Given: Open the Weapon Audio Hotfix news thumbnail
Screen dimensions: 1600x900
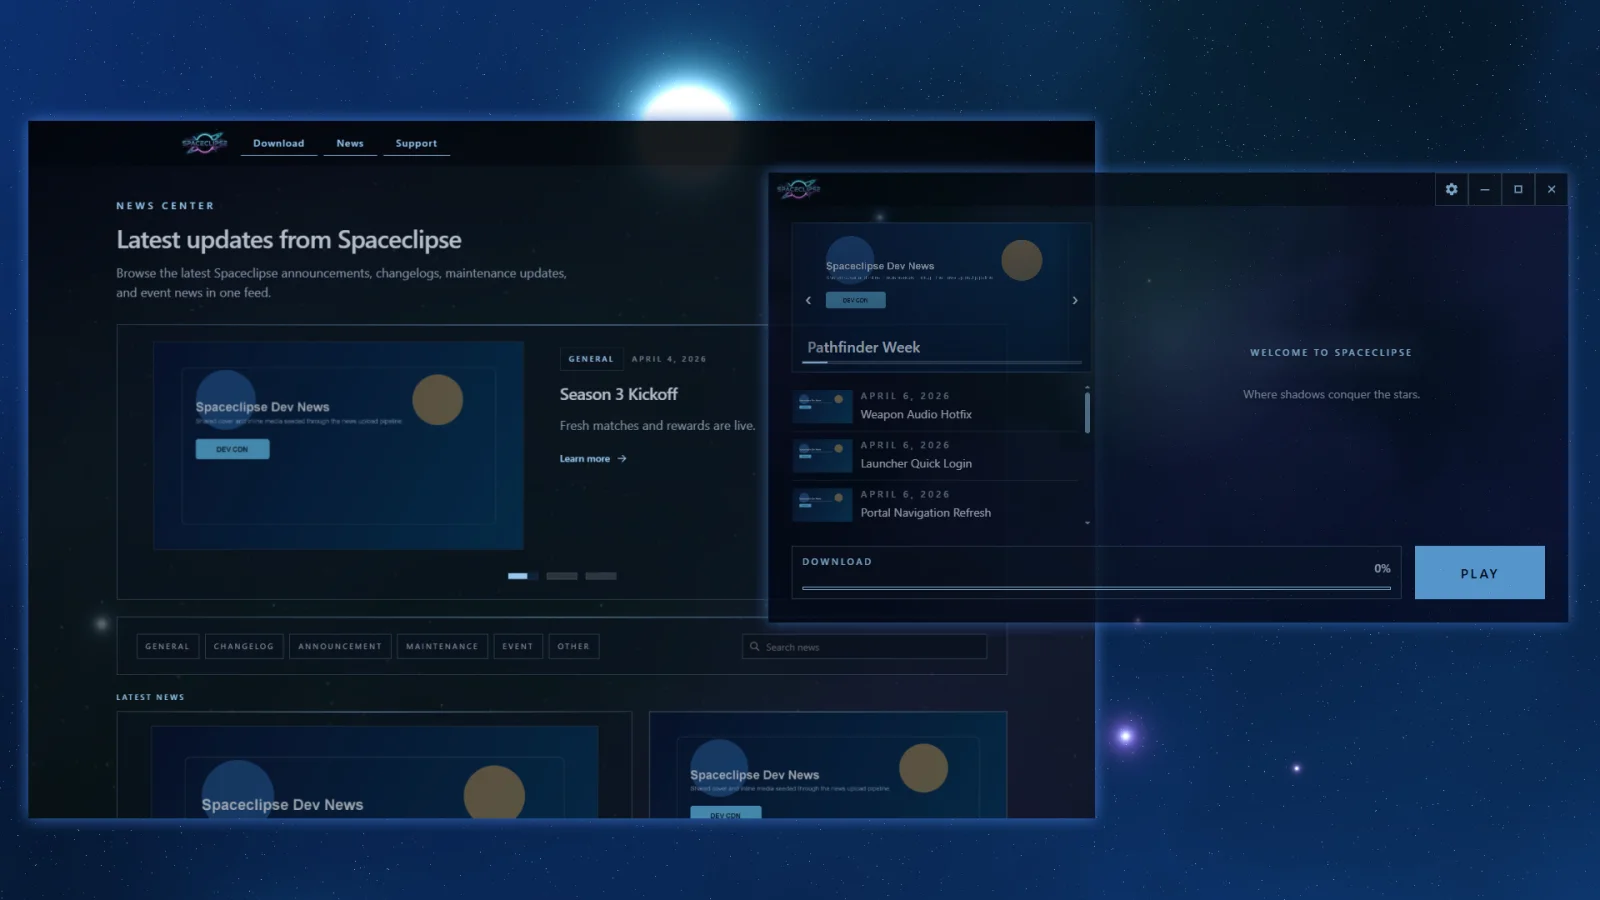Looking at the screenshot, I should click(x=822, y=406).
